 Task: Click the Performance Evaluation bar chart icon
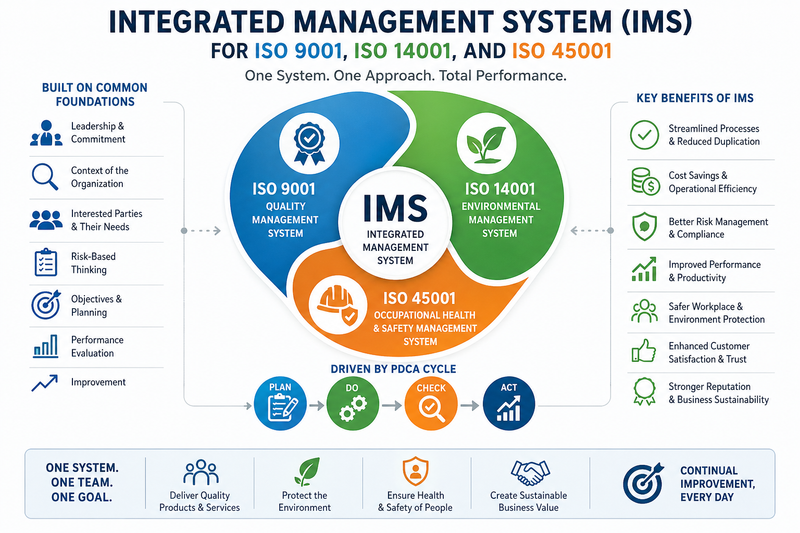coord(45,346)
